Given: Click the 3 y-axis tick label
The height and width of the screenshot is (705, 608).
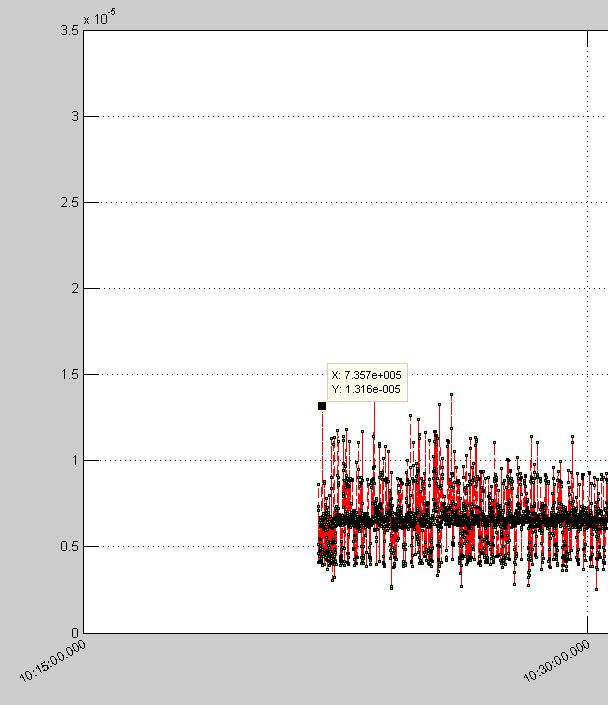Looking at the screenshot, I should pyautogui.click(x=72, y=117).
